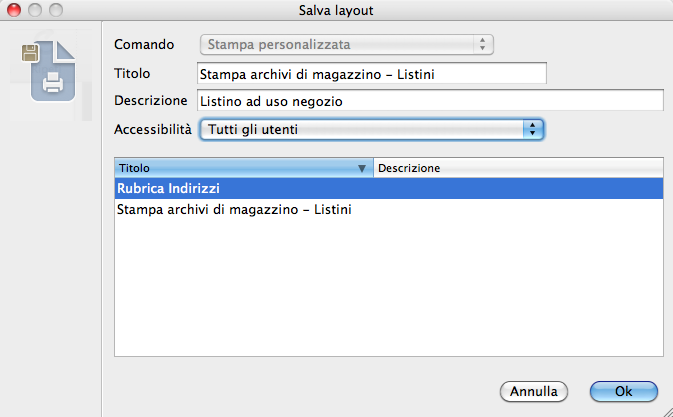Click into the Descrizione text field
The width and height of the screenshot is (673, 417).
[x=430, y=101]
